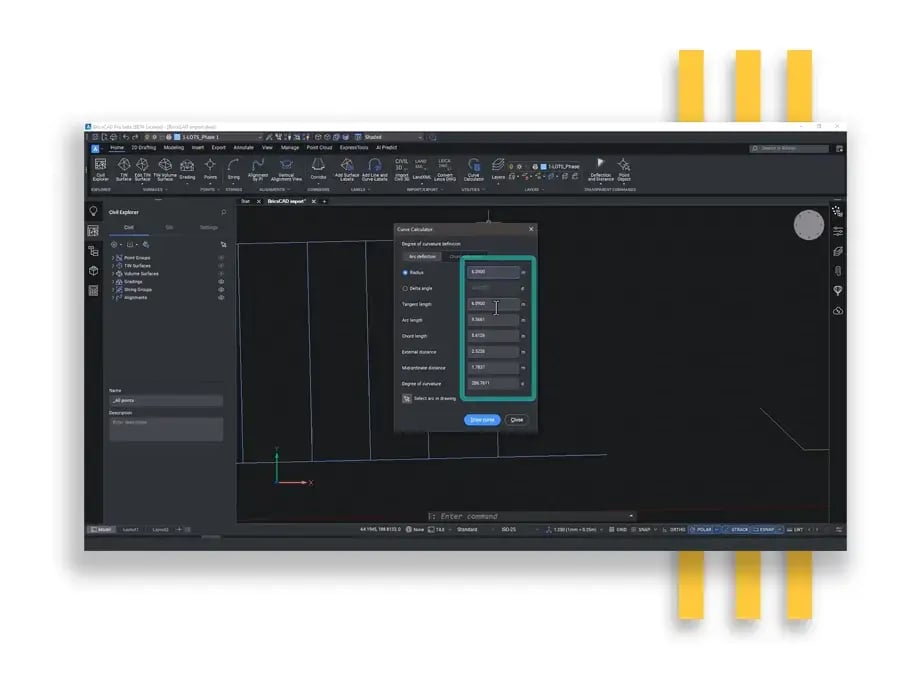Toggle visibility of String Groups item
Screen dimensions: 917x690
click(x=221, y=289)
